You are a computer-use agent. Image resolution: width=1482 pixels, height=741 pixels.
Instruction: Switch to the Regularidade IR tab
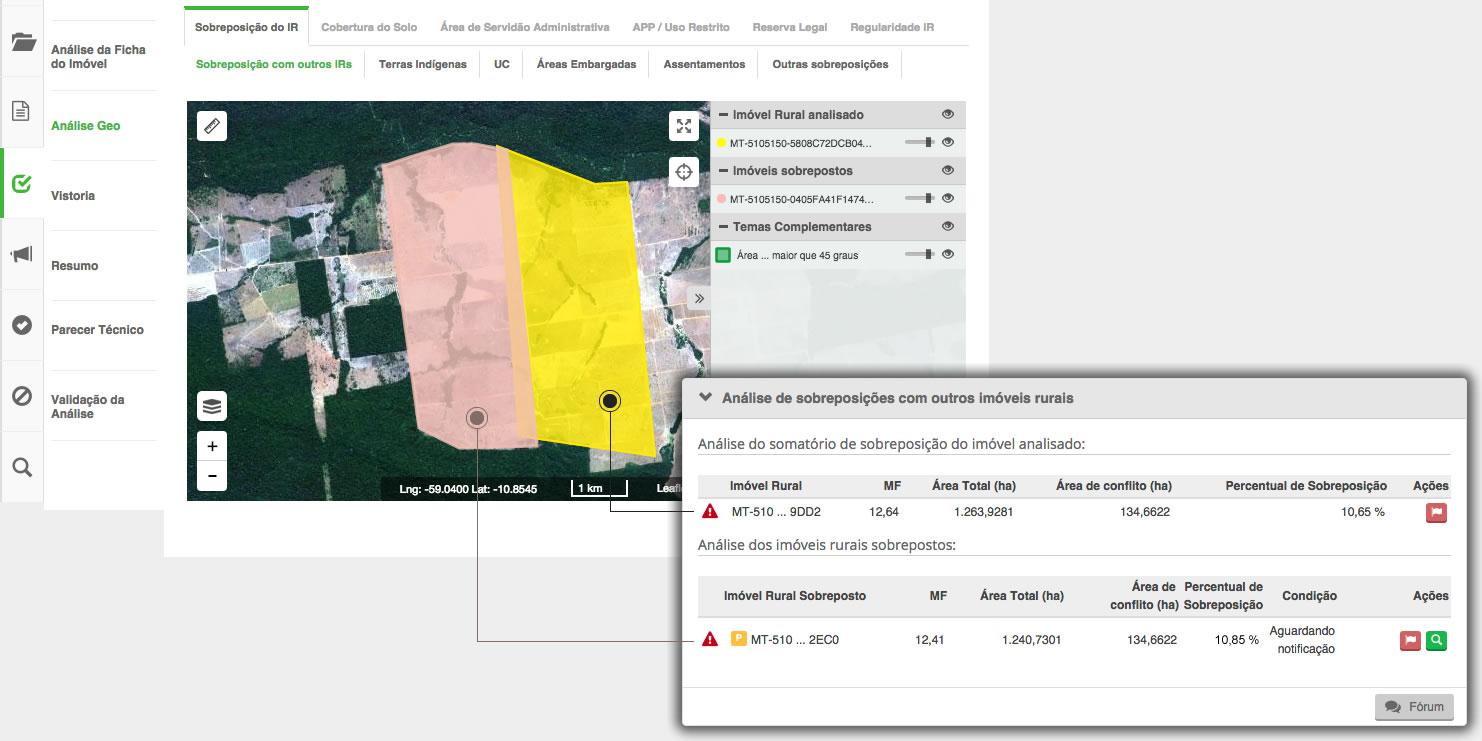click(x=892, y=27)
